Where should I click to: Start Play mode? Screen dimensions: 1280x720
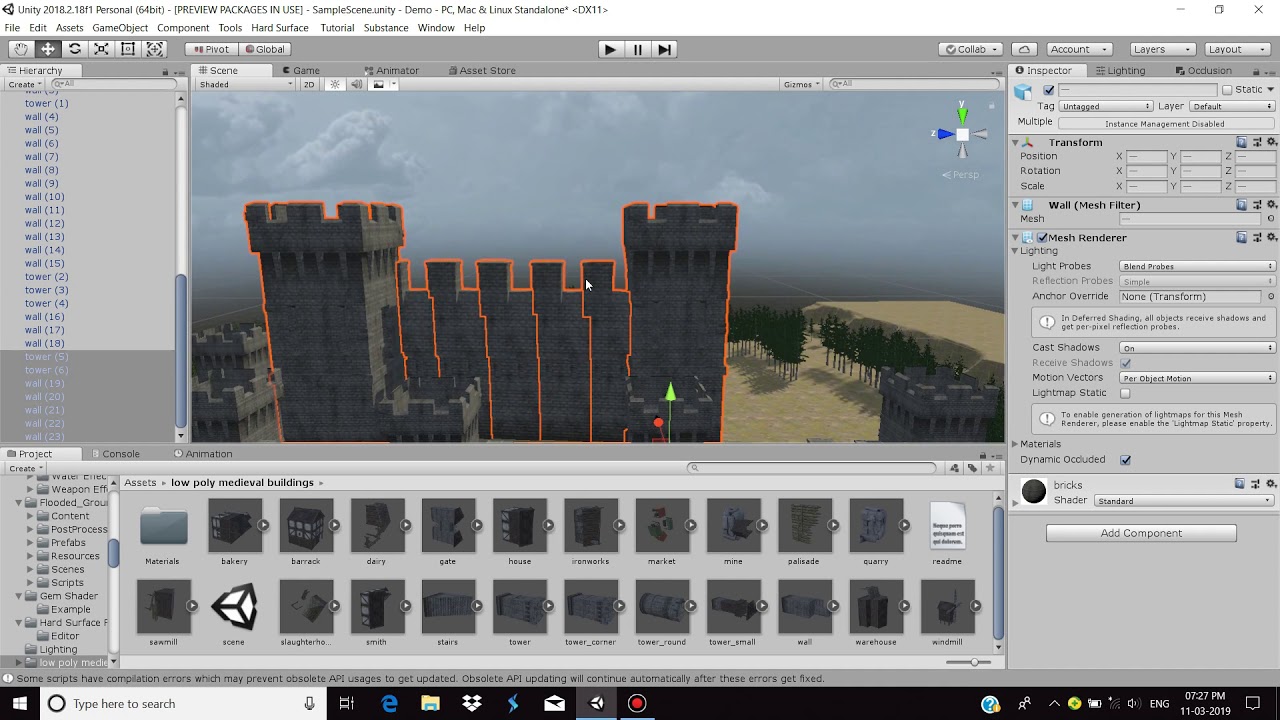[x=610, y=49]
